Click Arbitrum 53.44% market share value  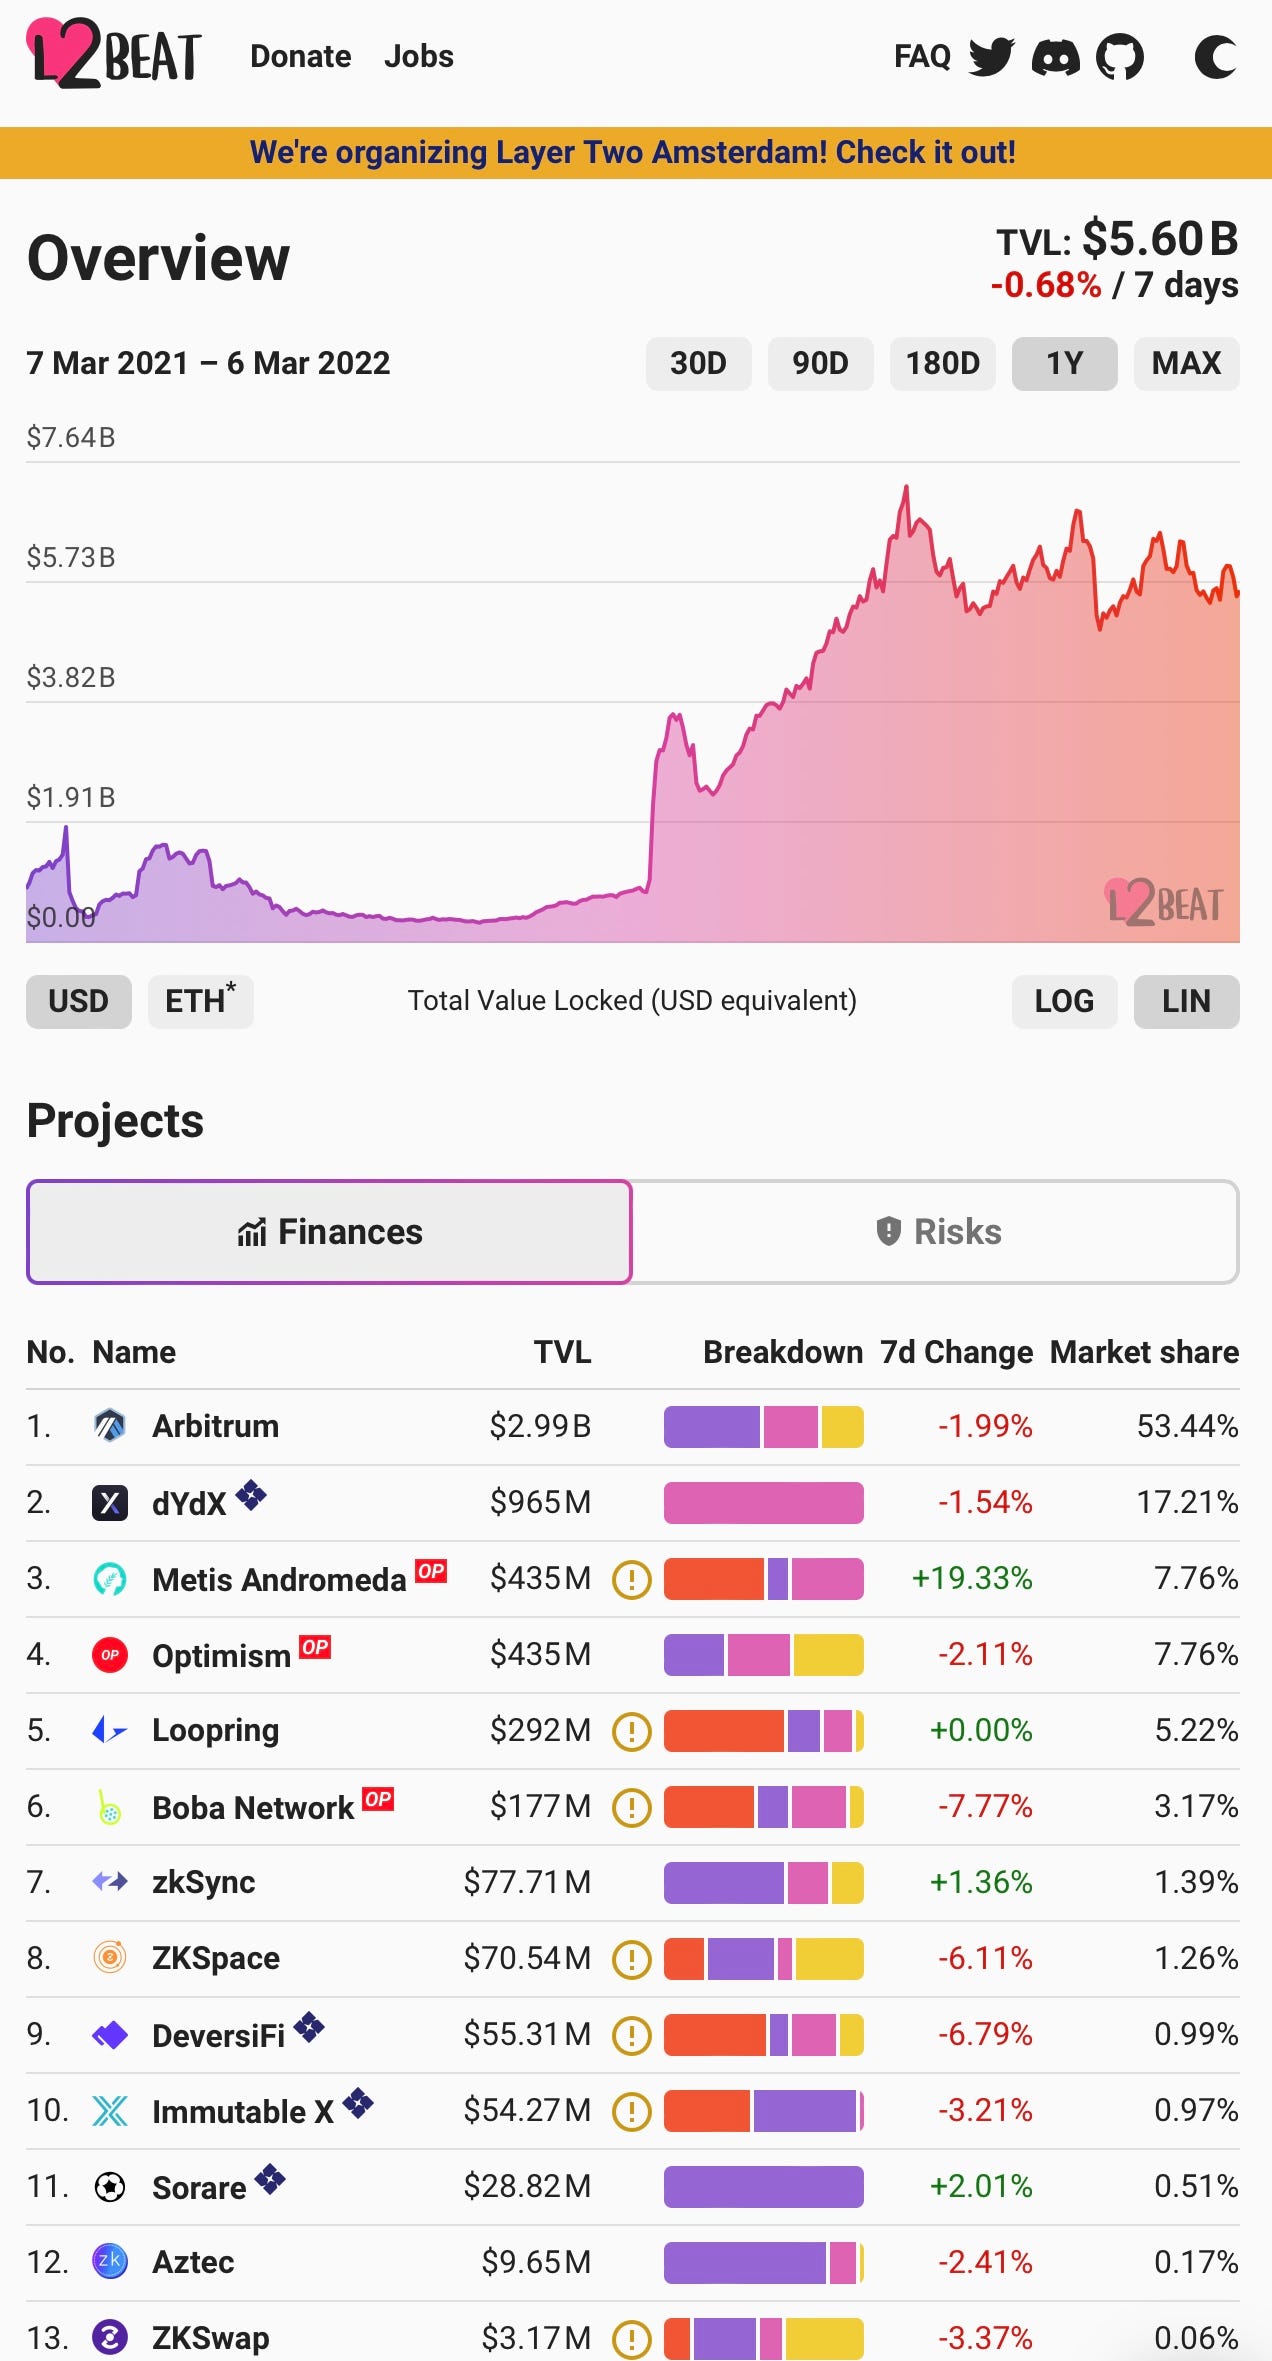1187,1426
